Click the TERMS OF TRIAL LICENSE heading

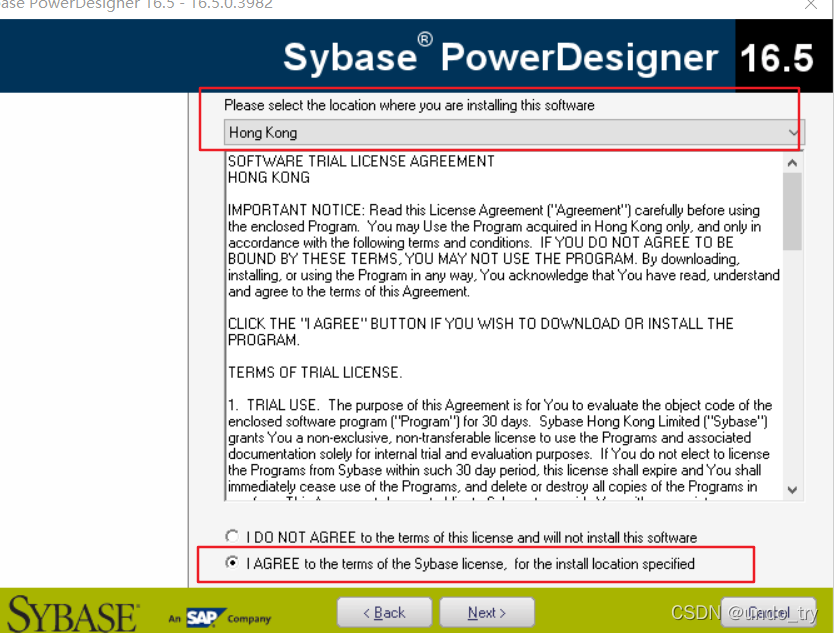pos(315,372)
